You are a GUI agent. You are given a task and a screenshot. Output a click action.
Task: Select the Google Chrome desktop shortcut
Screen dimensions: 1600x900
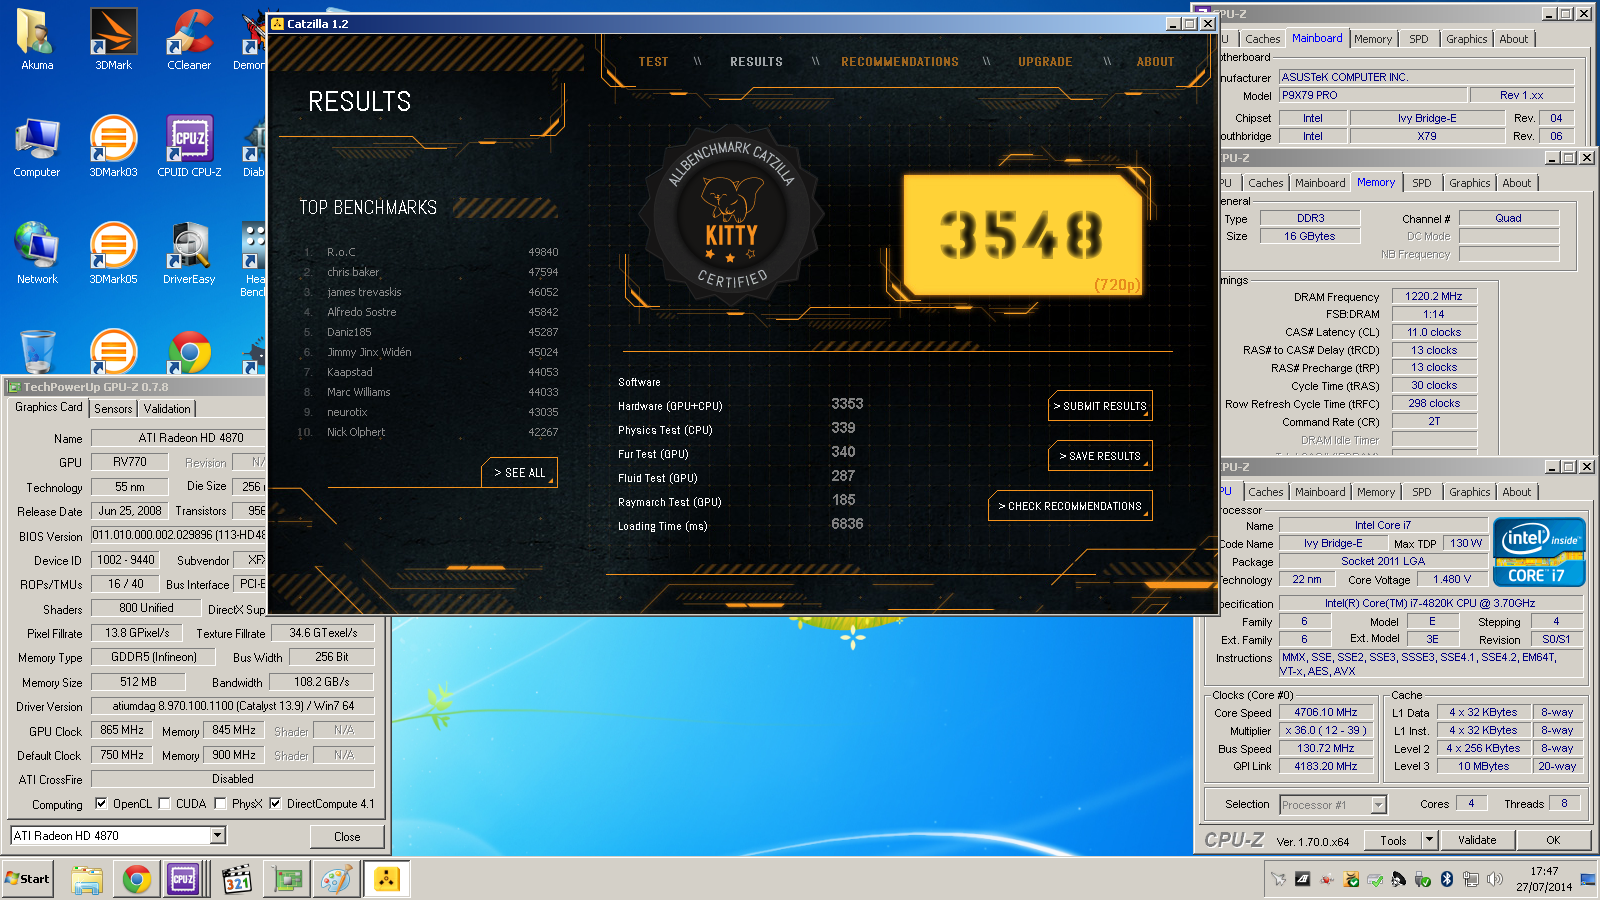[x=189, y=351]
